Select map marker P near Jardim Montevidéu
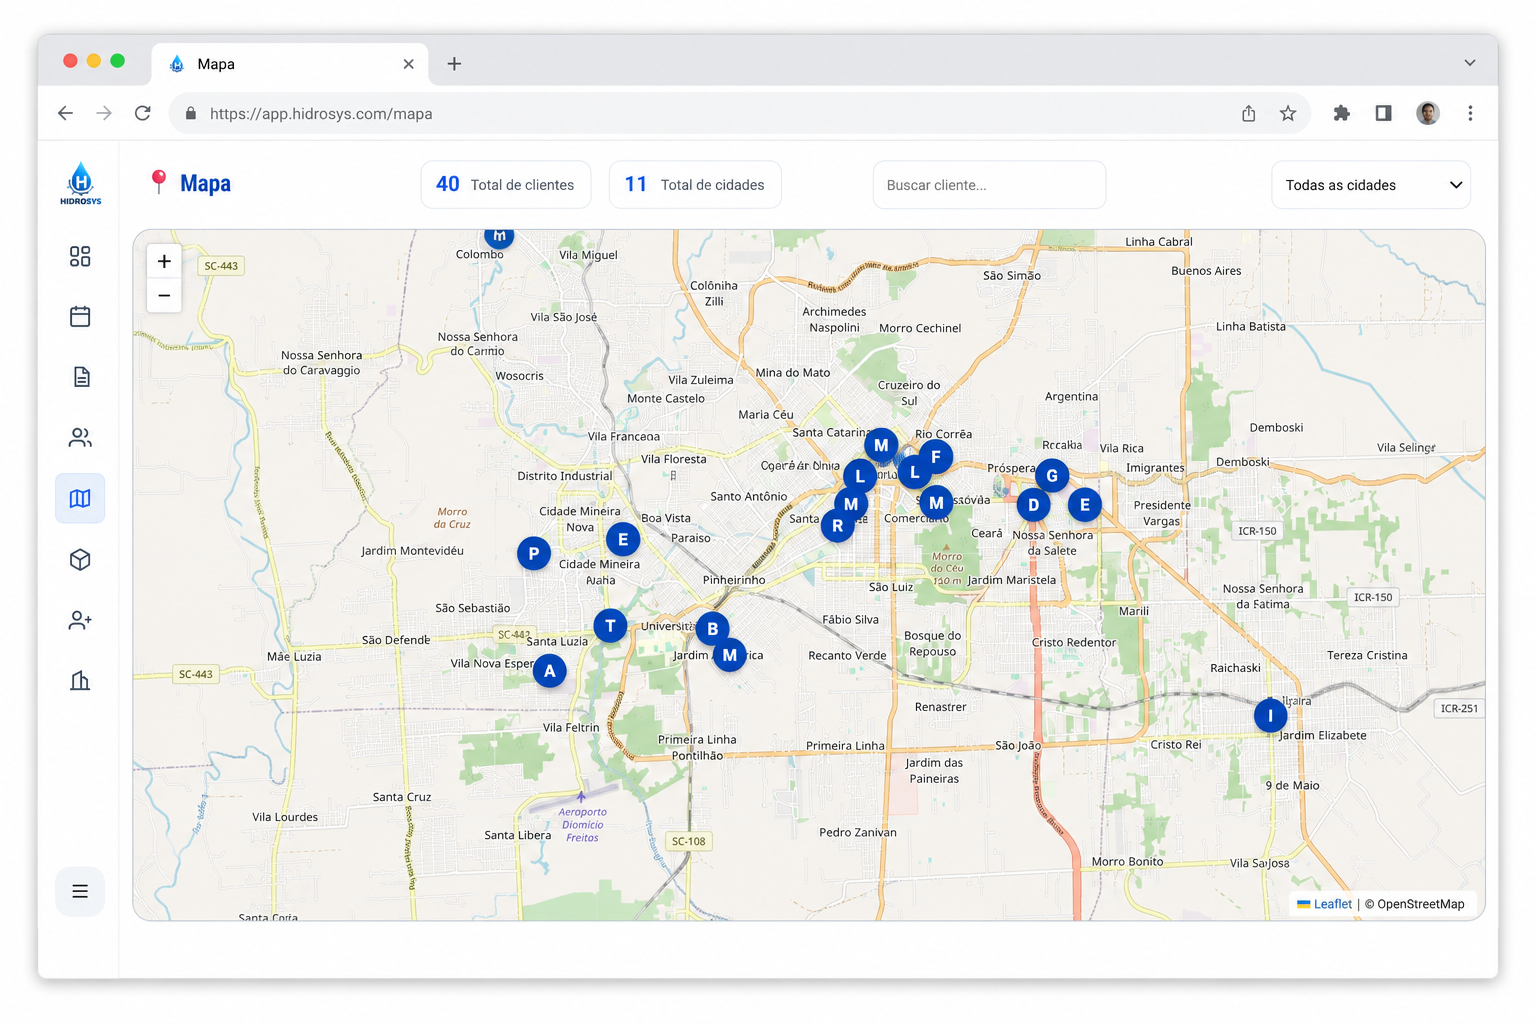 pos(534,553)
